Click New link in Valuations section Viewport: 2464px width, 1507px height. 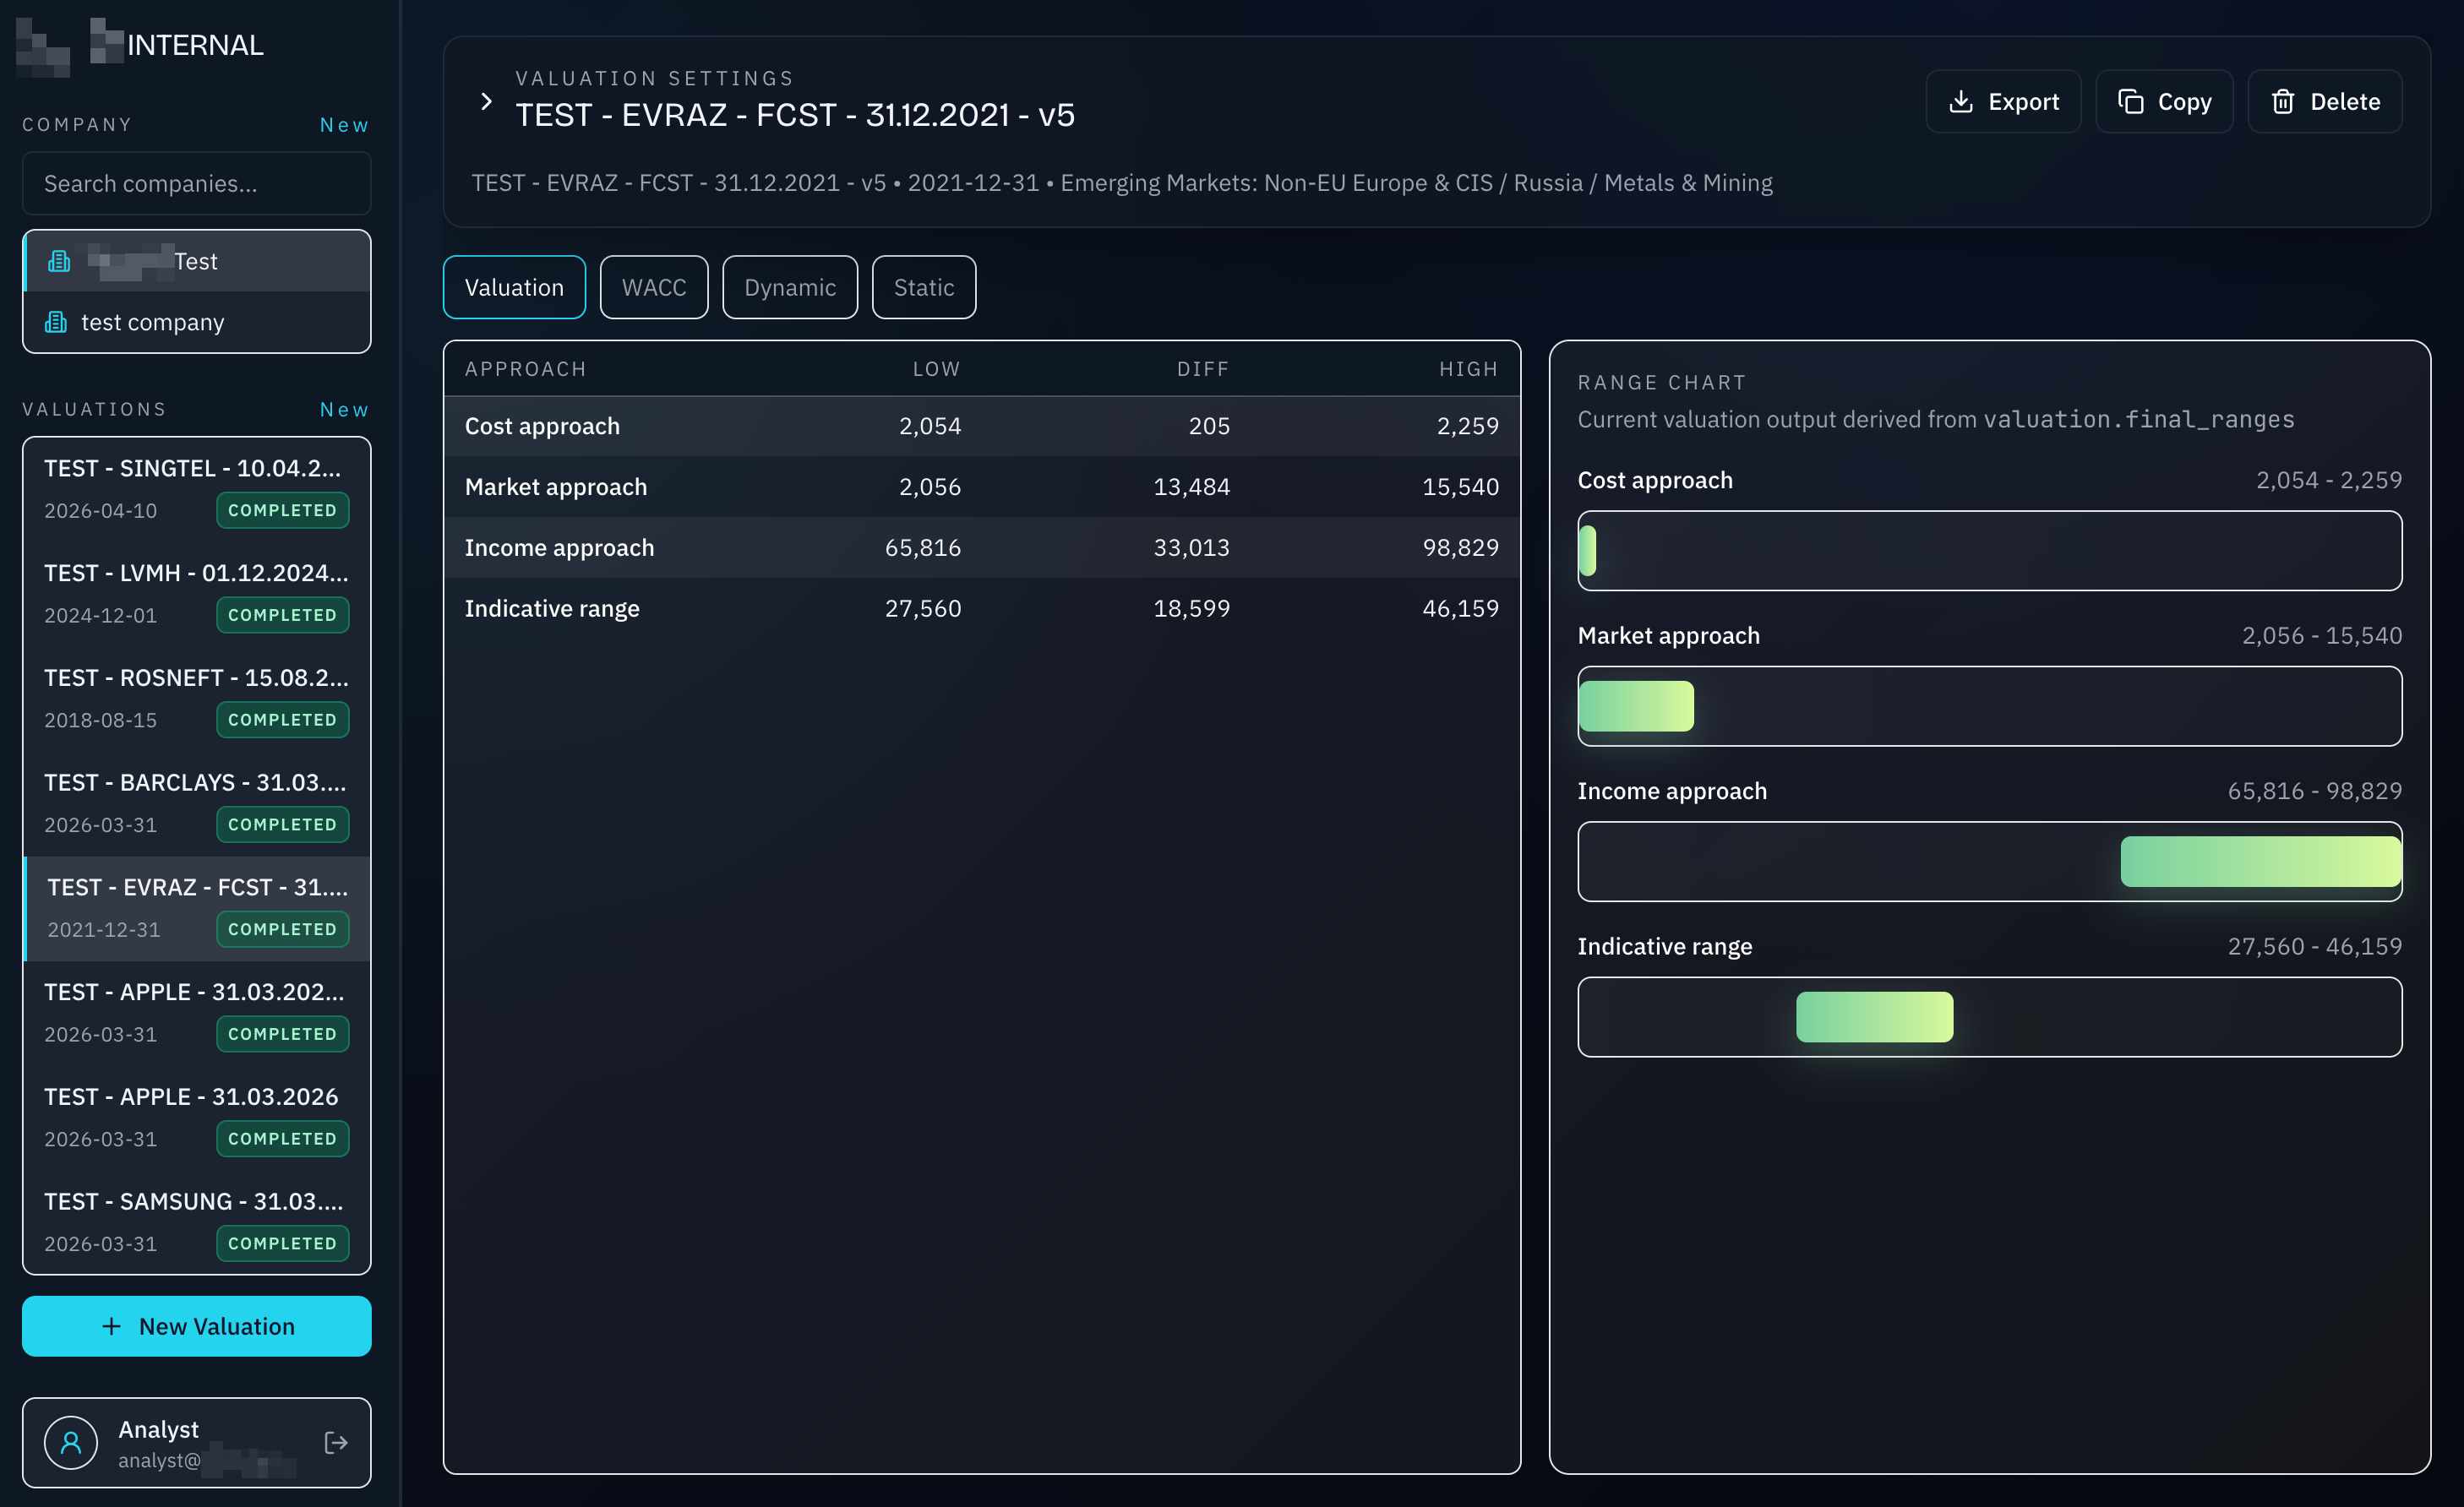coord(344,410)
